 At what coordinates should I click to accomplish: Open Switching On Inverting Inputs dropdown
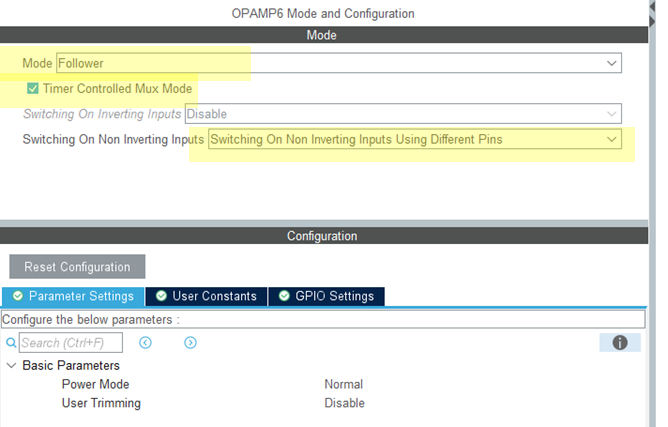coord(612,114)
